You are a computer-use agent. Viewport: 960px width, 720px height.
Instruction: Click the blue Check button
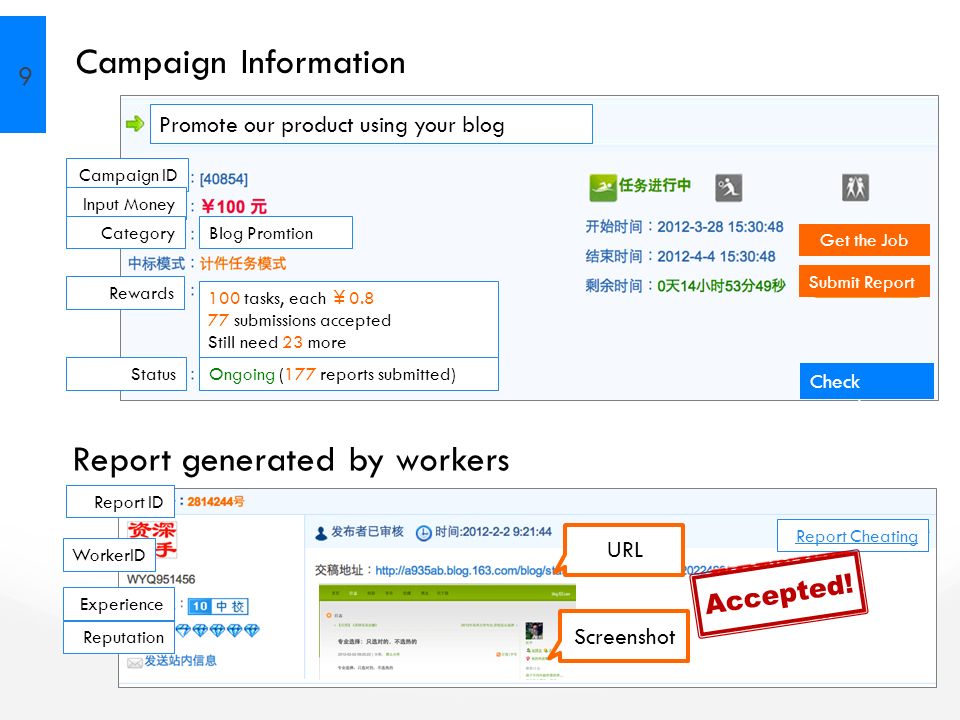(866, 381)
